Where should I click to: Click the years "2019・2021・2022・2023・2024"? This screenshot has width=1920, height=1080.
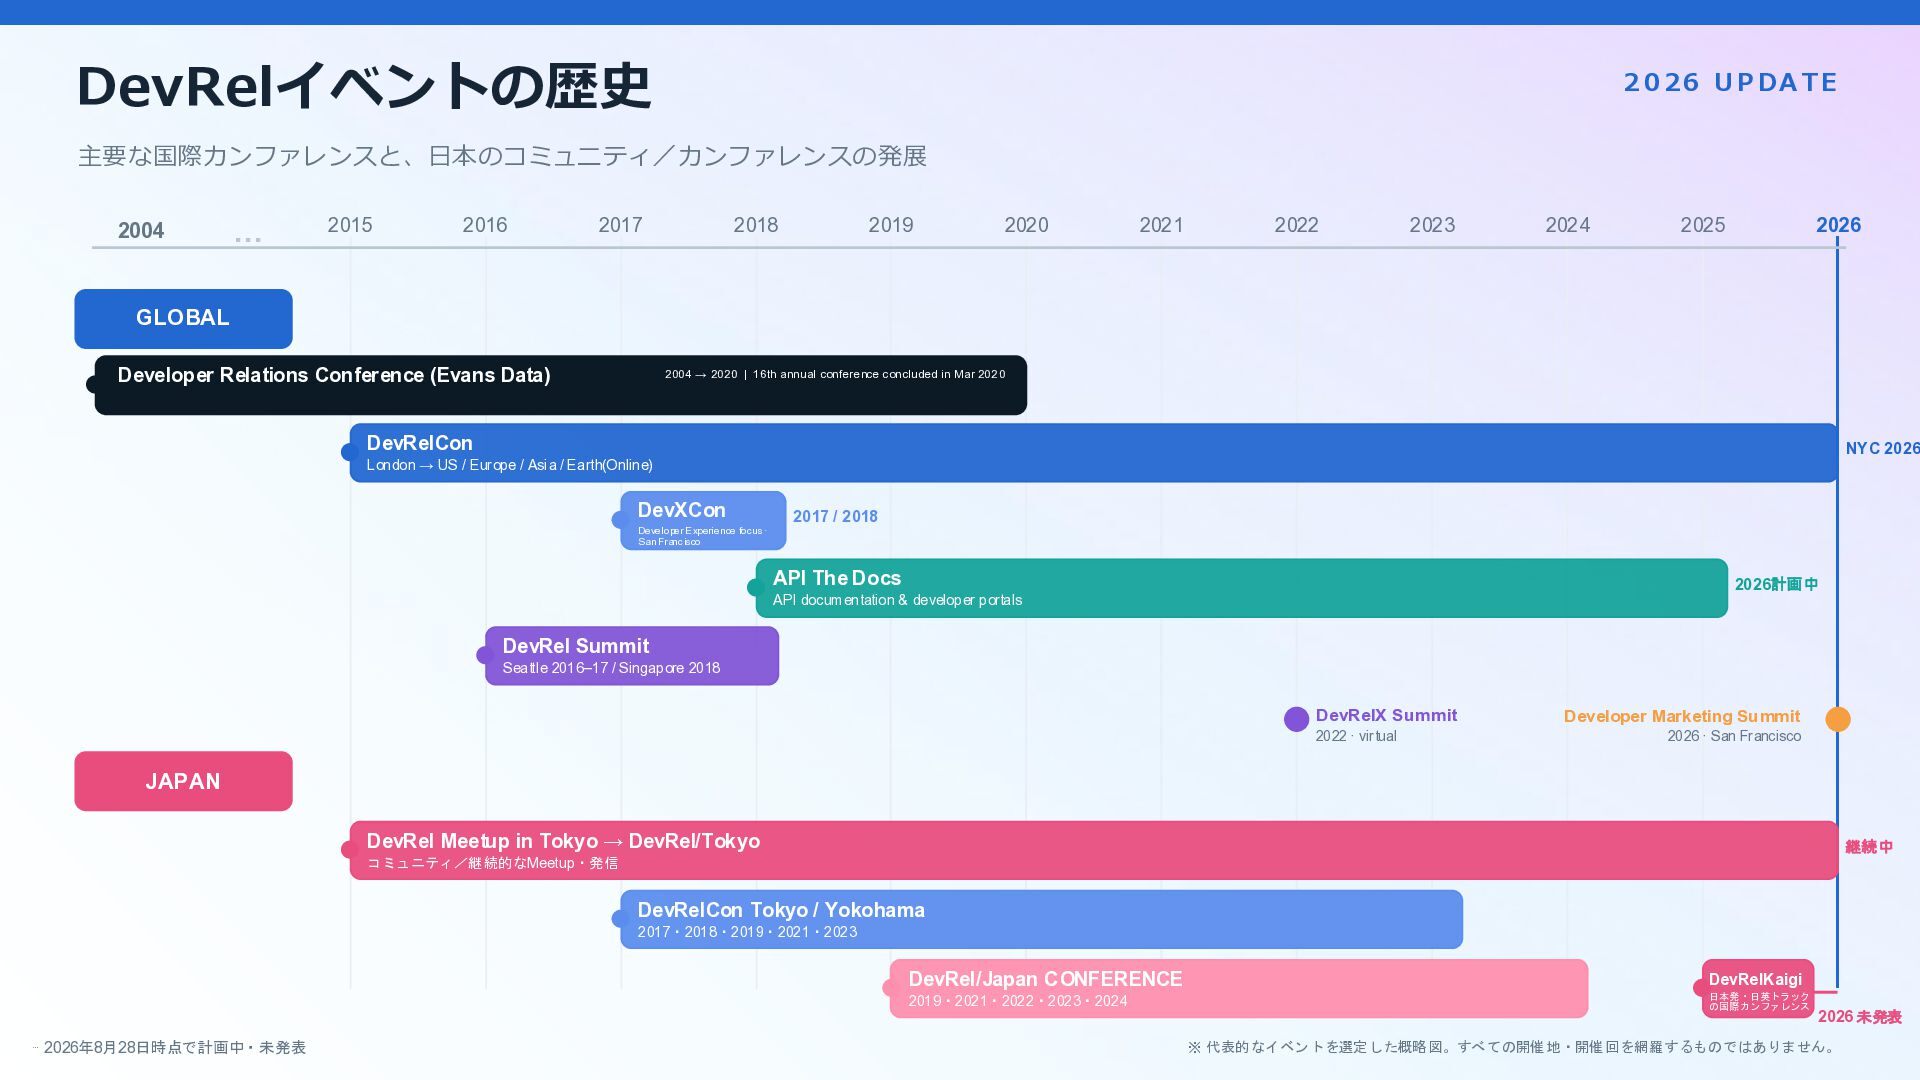tap(1018, 1001)
